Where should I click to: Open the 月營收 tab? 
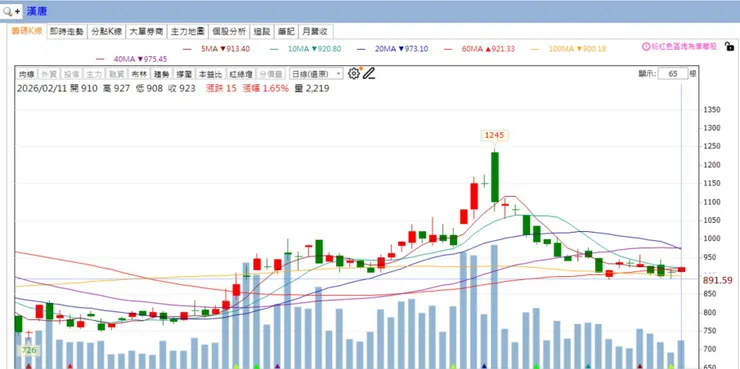pos(316,32)
